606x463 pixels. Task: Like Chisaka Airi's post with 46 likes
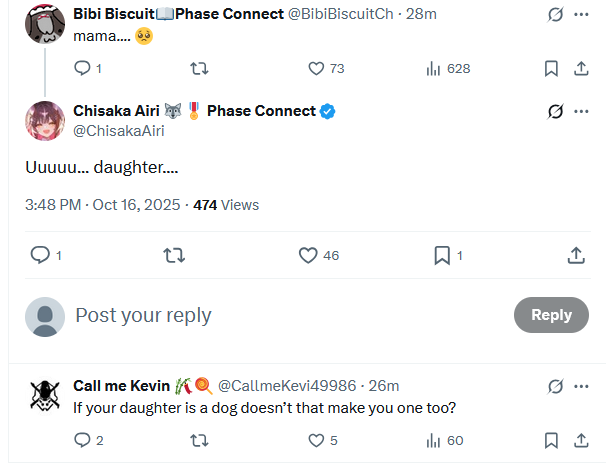(309, 255)
